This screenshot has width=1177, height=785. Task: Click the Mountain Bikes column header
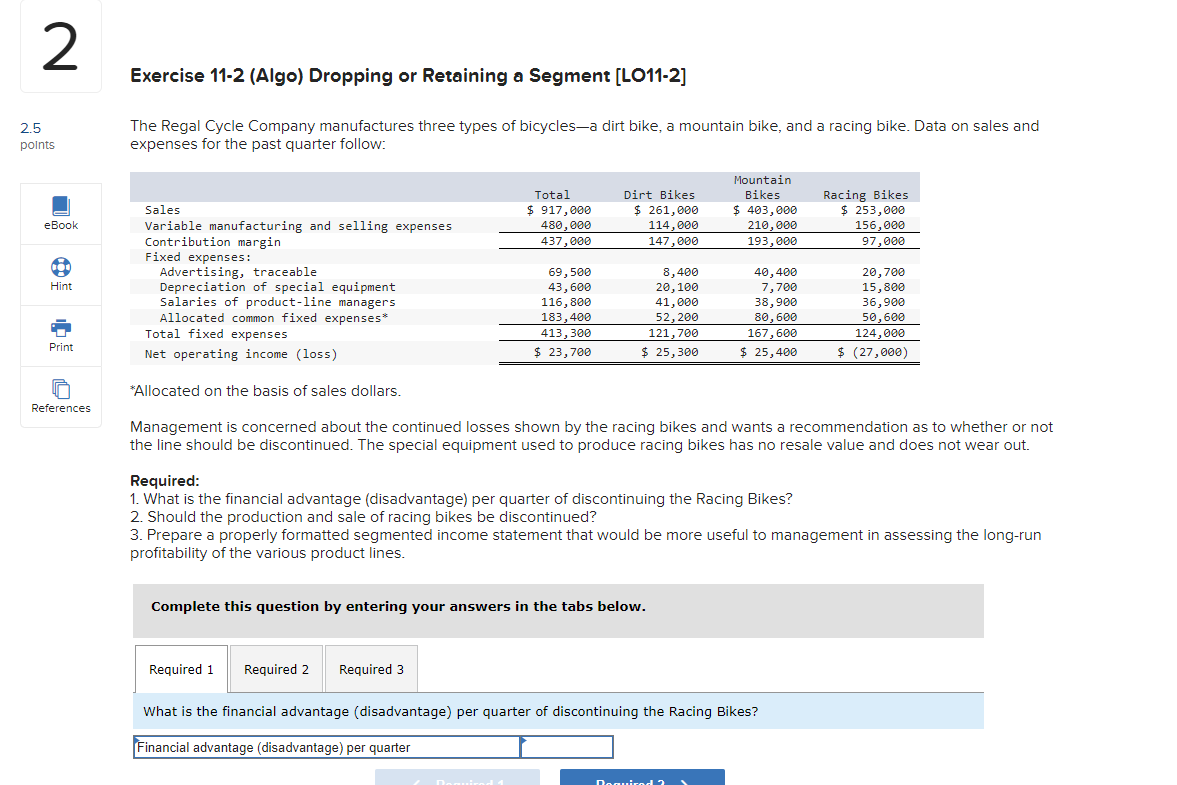pos(762,187)
